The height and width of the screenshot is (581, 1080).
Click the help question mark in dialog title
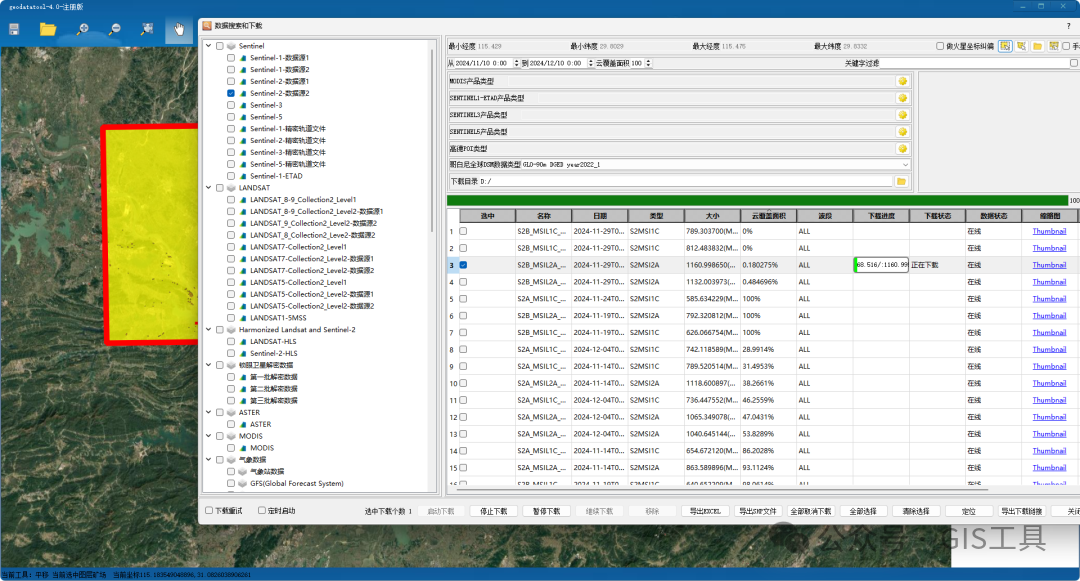pos(1068,26)
